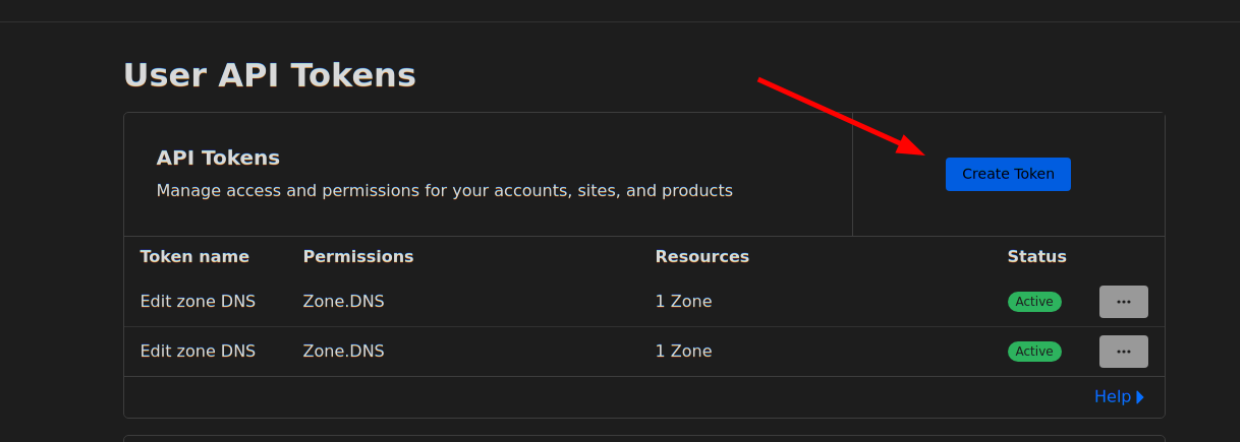This screenshot has height=442, width=1240.
Task: Click the Manage access and permissions description
Action: 444,190
